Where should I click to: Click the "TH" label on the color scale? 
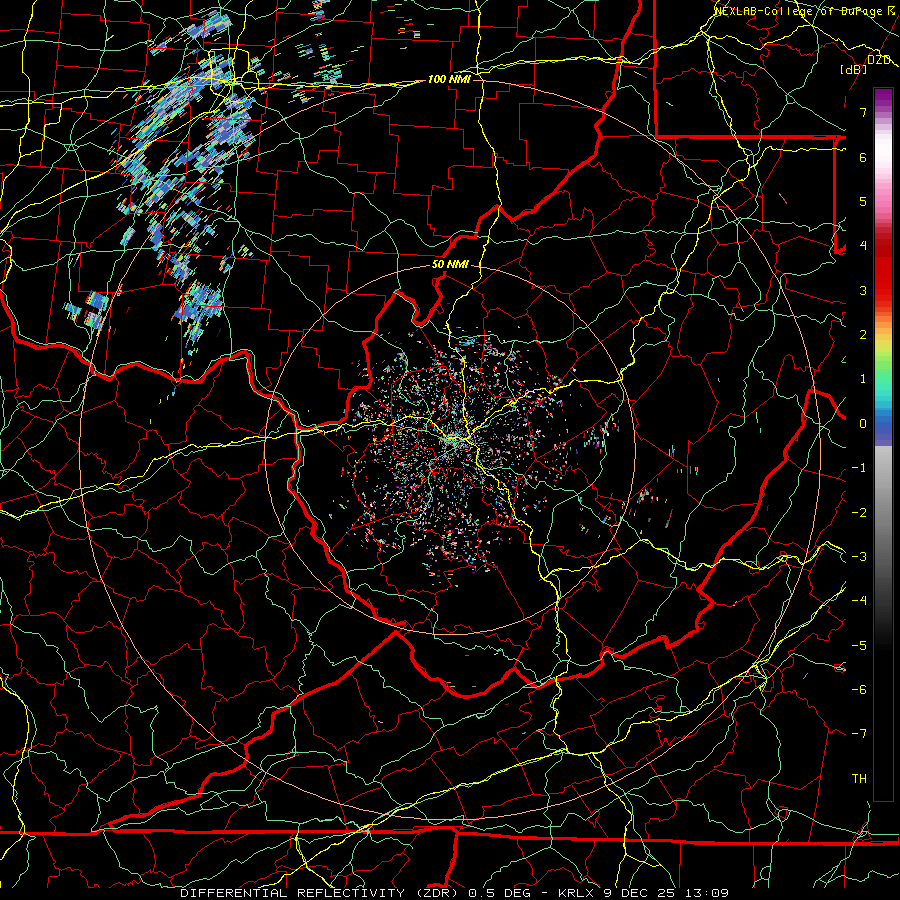point(859,779)
